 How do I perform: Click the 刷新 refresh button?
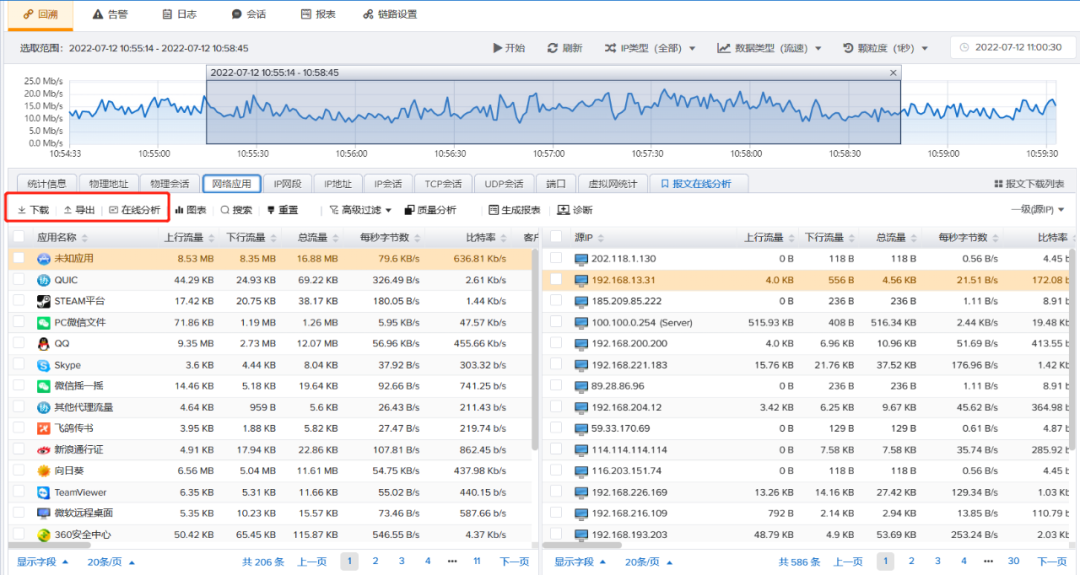(x=565, y=48)
